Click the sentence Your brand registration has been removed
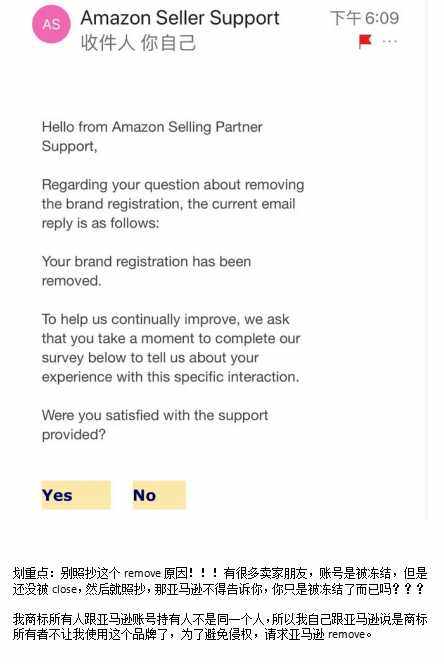The image size is (444, 664). pos(146,271)
